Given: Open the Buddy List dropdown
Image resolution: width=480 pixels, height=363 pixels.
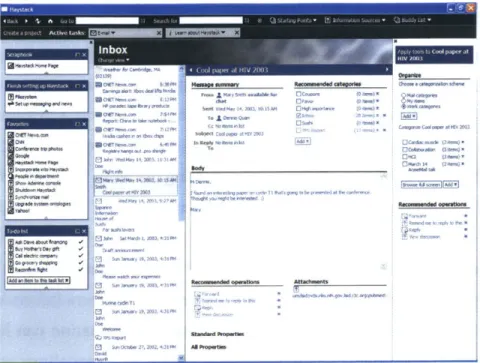Looking at the screenshot, I should click(x=413, y=20).
